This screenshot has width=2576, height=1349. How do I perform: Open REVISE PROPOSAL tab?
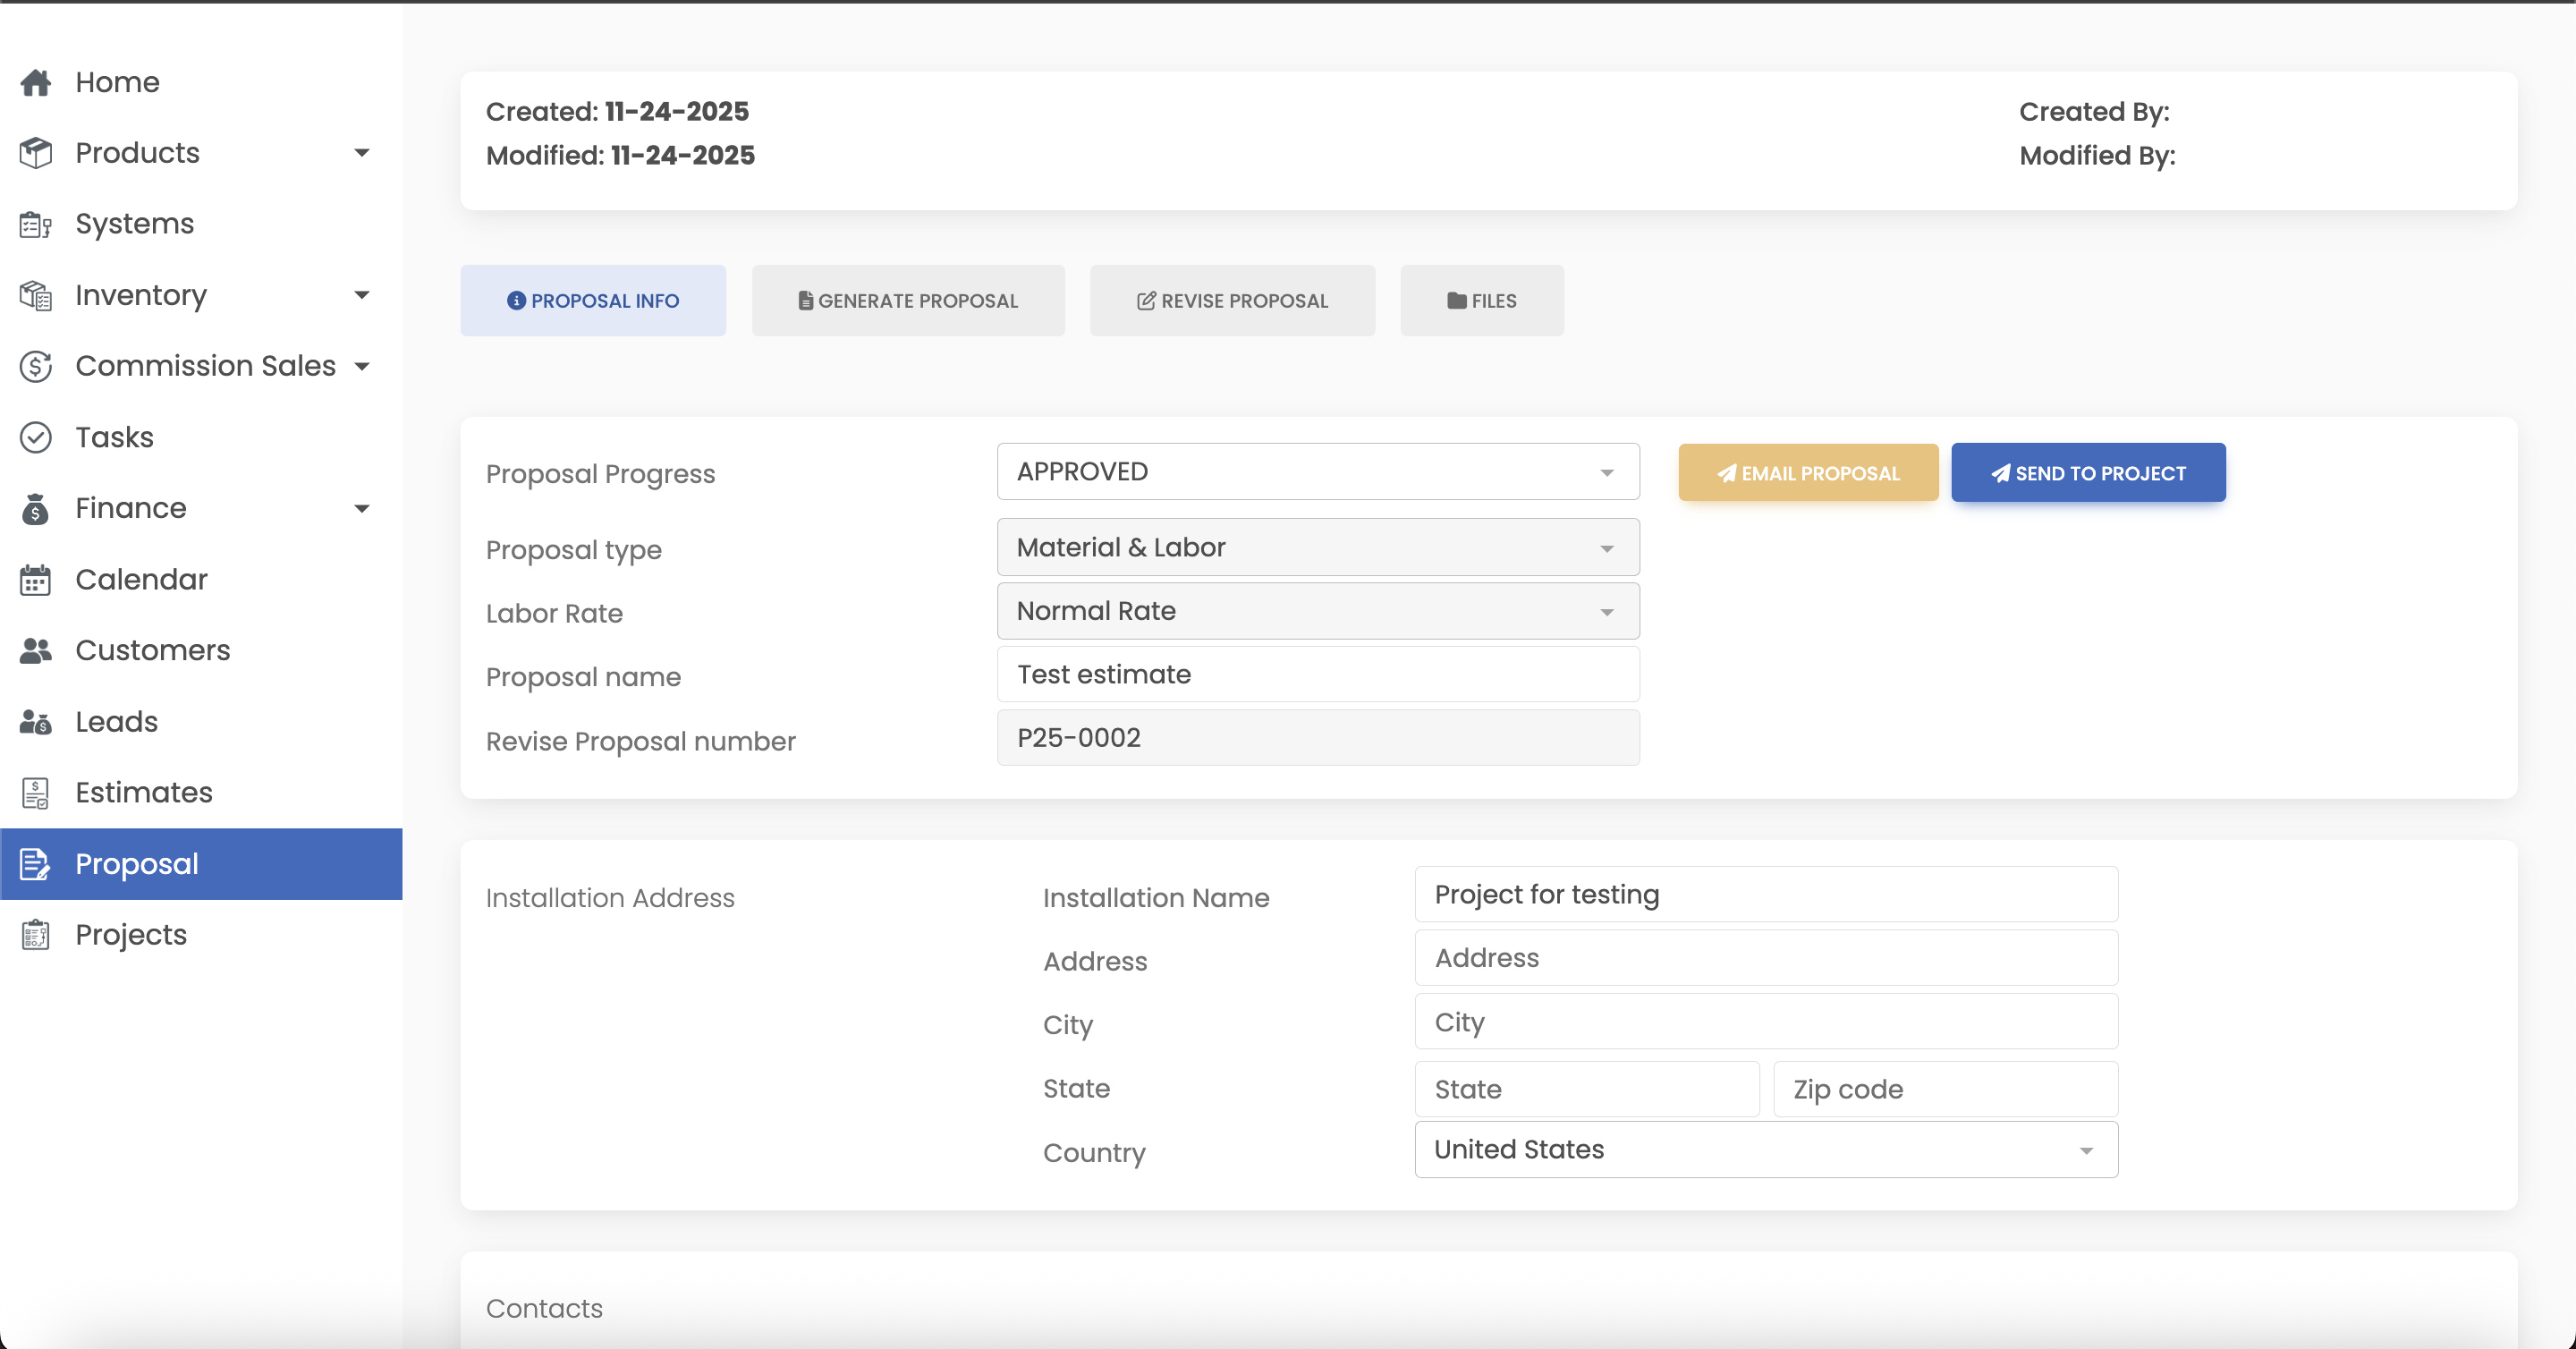coord(1232,300)
